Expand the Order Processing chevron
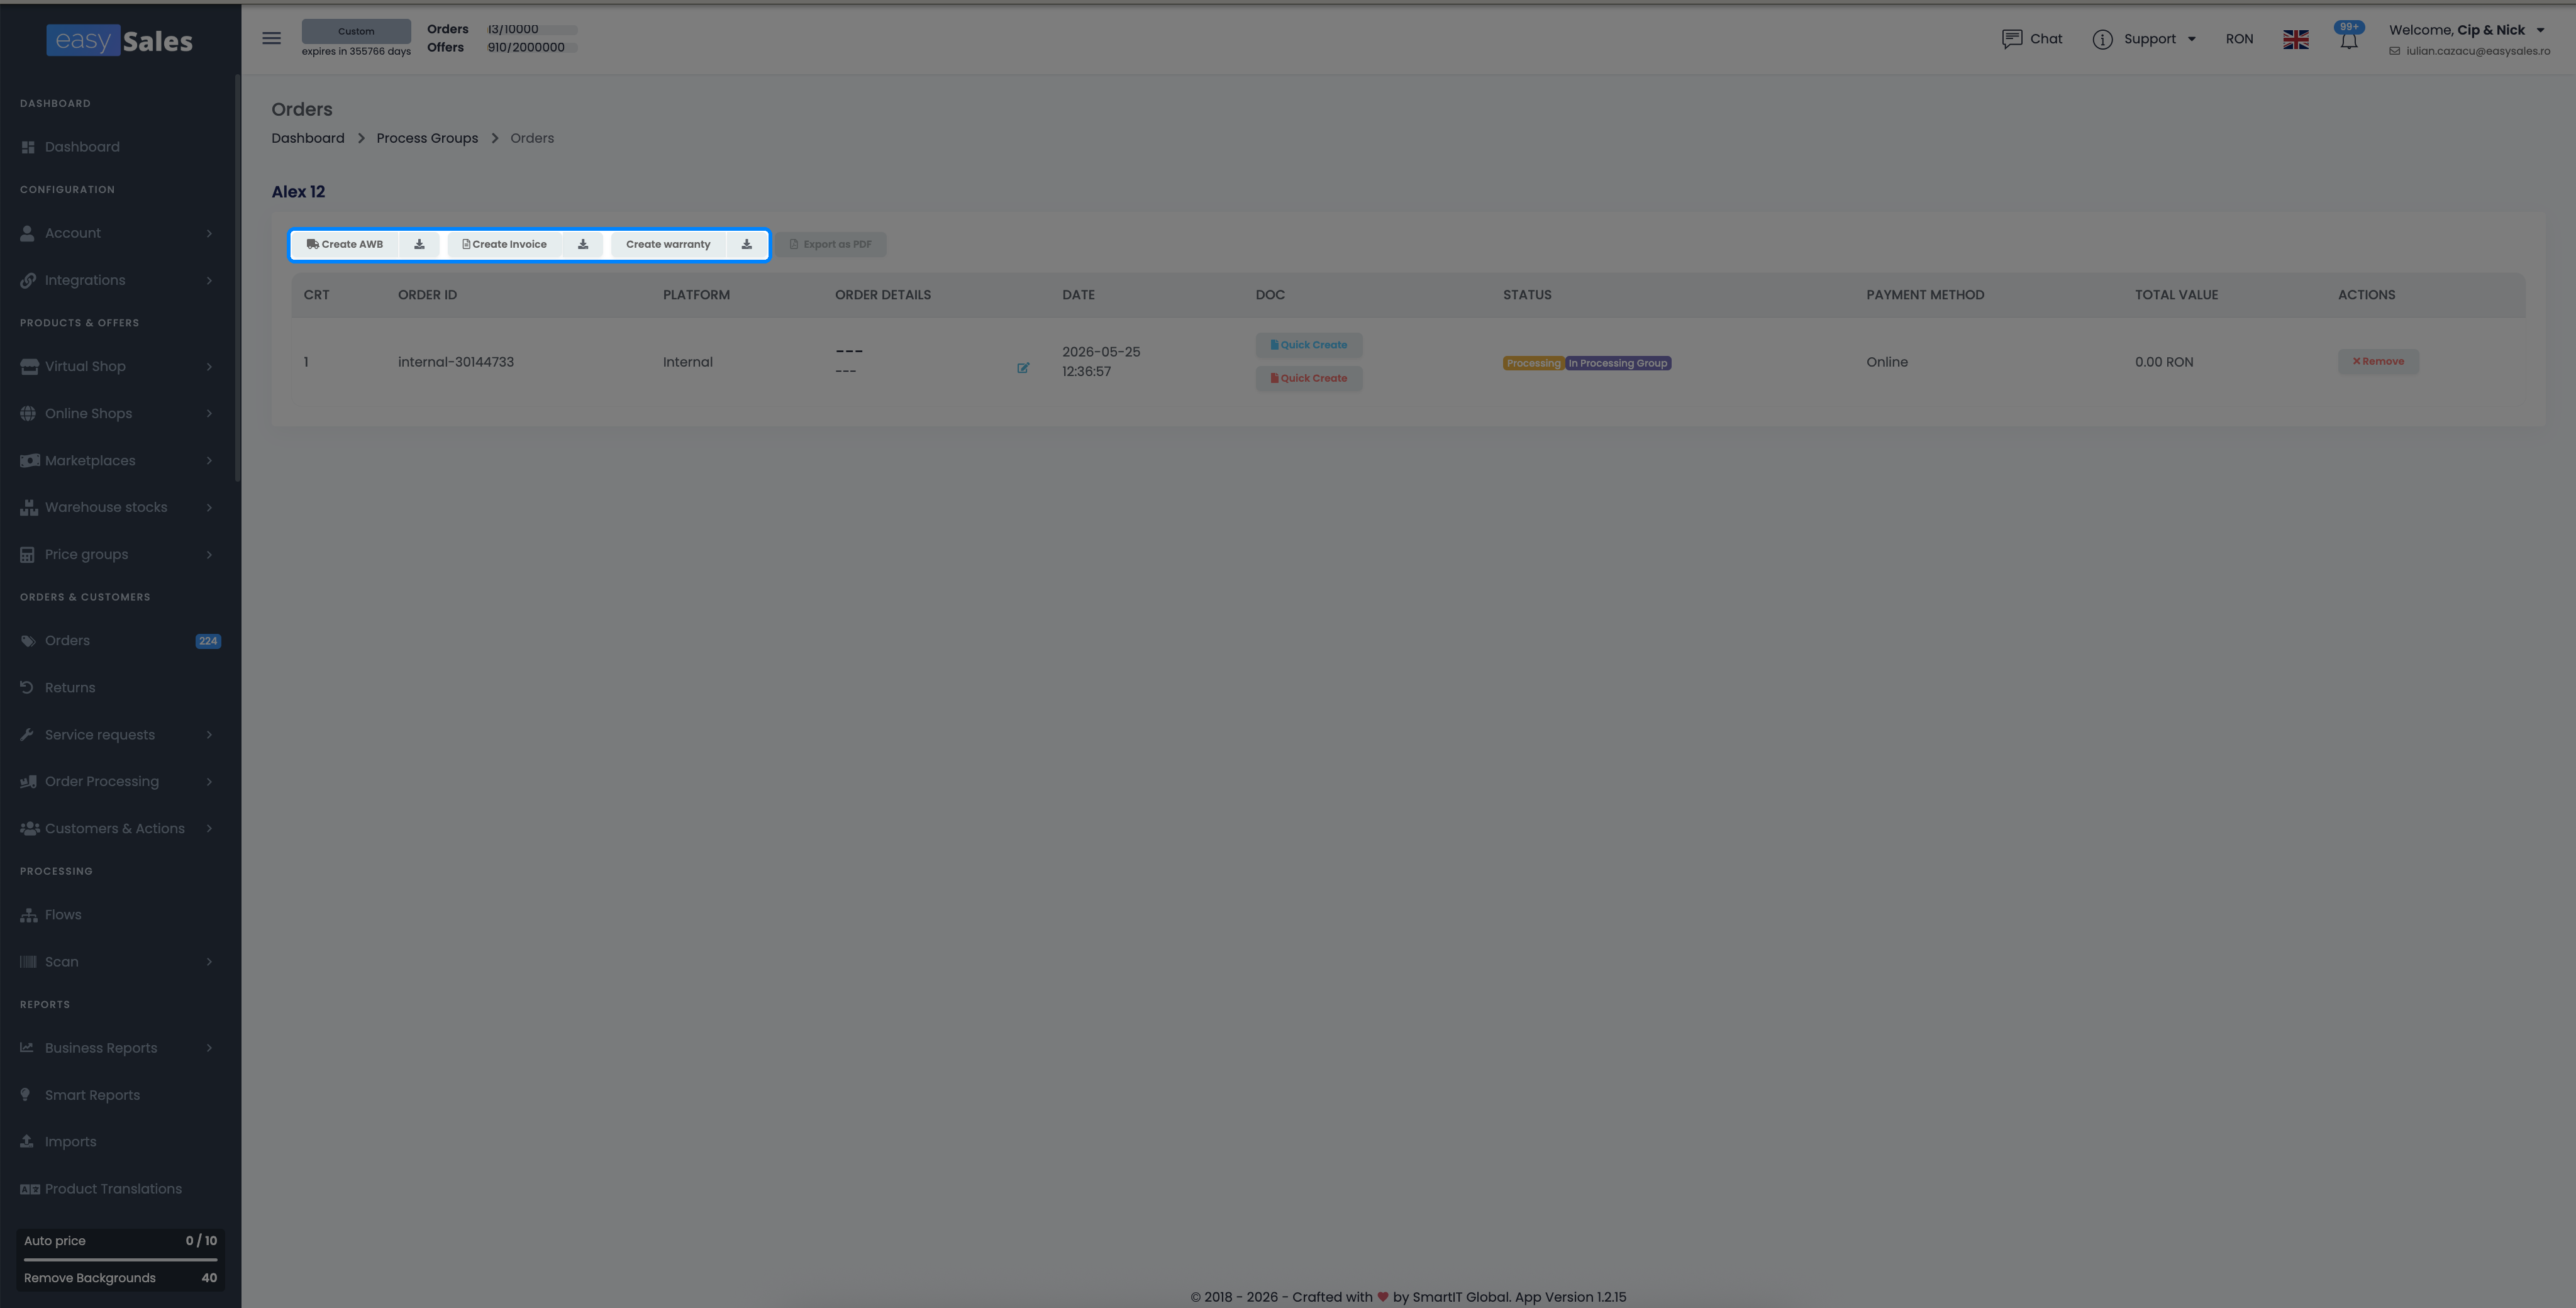This screenshot has width=2576, height=1308. (x=209, y=781)
